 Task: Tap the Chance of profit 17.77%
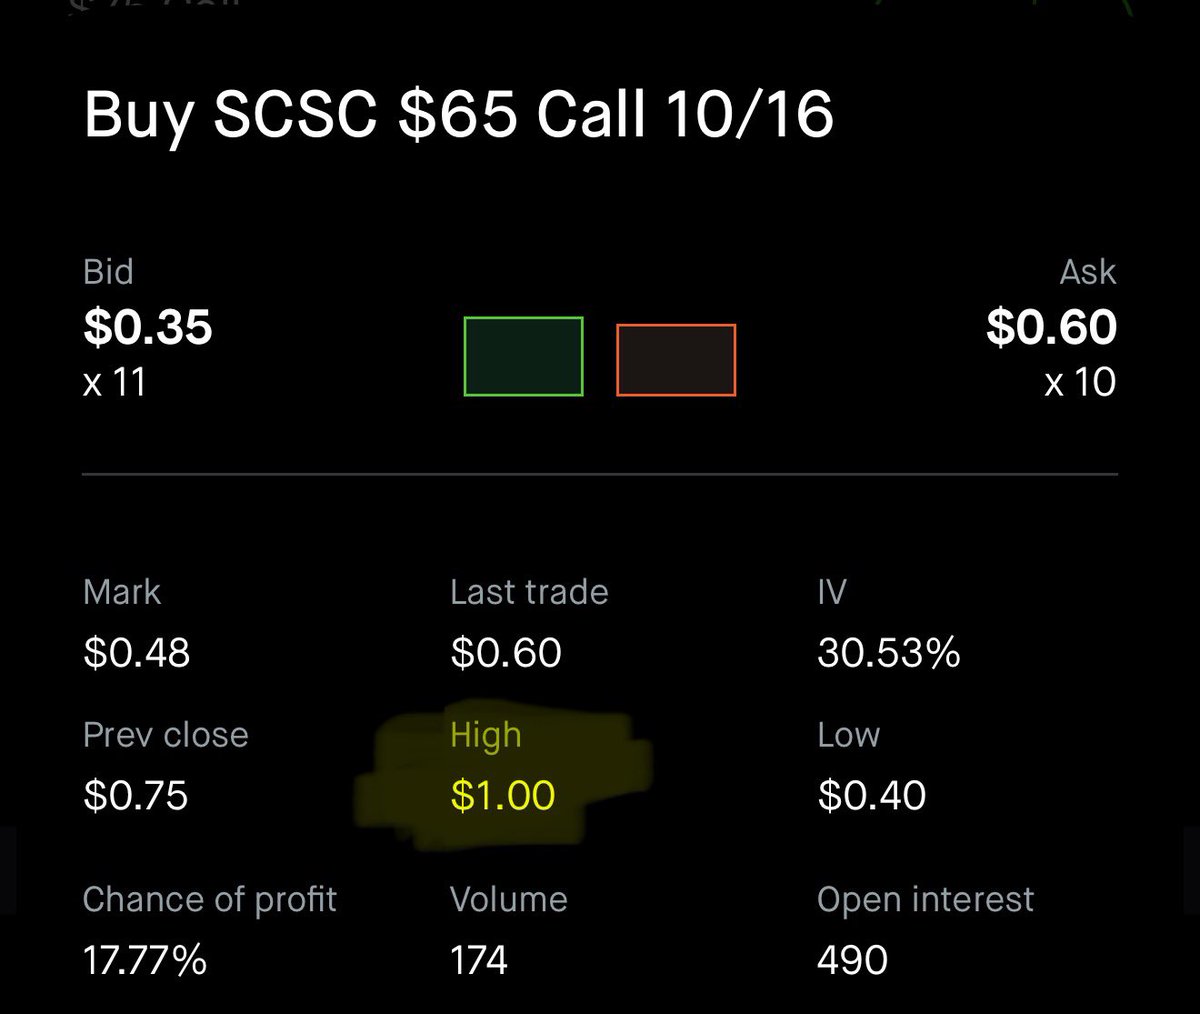[145, 960]
